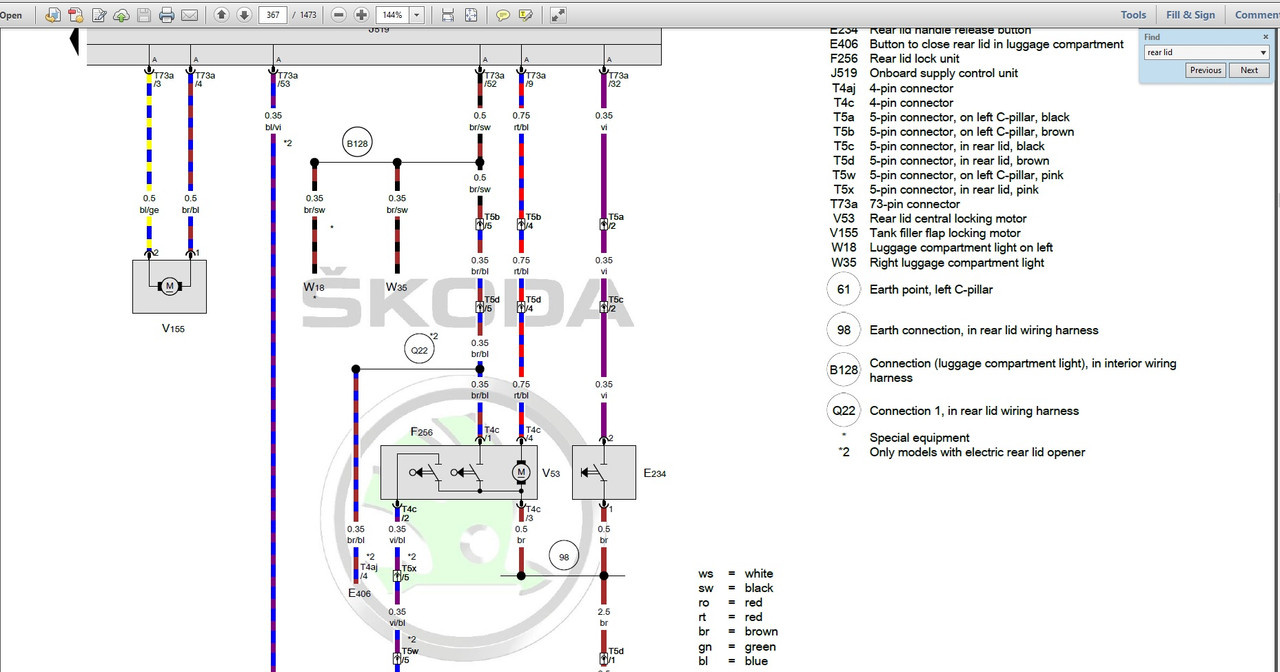Click the W35 light label in diagram
The image size is (1280, 672).
(x=397, y=288)
